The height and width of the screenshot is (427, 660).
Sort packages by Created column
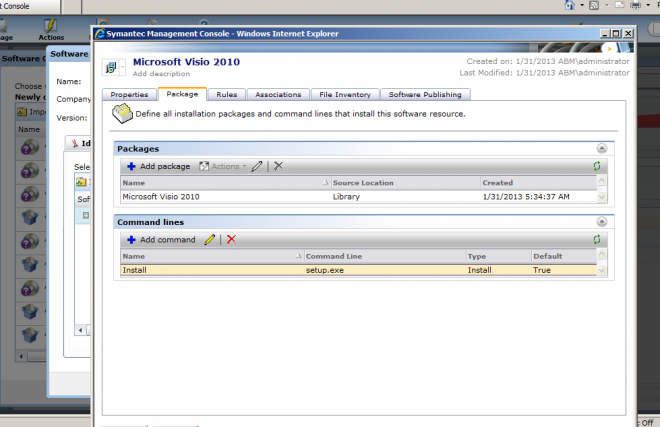click(538, 183)
